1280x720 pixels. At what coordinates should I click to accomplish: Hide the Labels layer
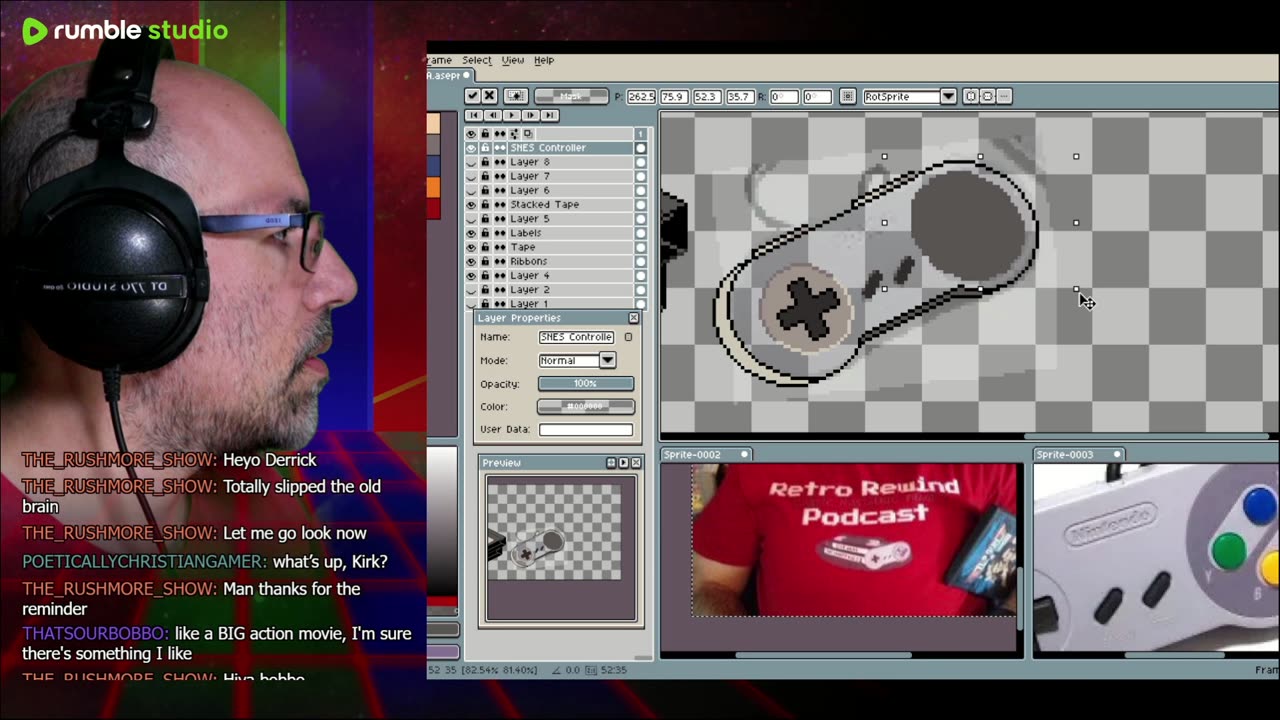(471, 233)
